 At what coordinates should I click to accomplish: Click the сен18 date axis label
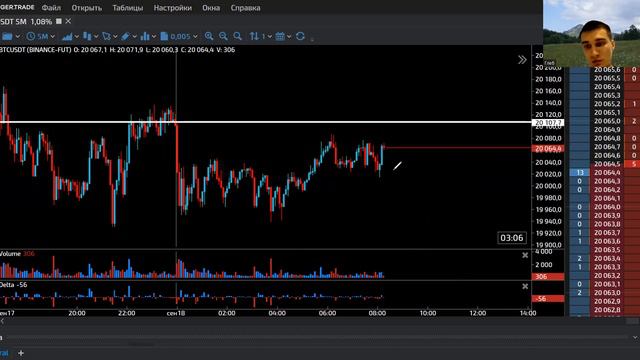(176, 313)
